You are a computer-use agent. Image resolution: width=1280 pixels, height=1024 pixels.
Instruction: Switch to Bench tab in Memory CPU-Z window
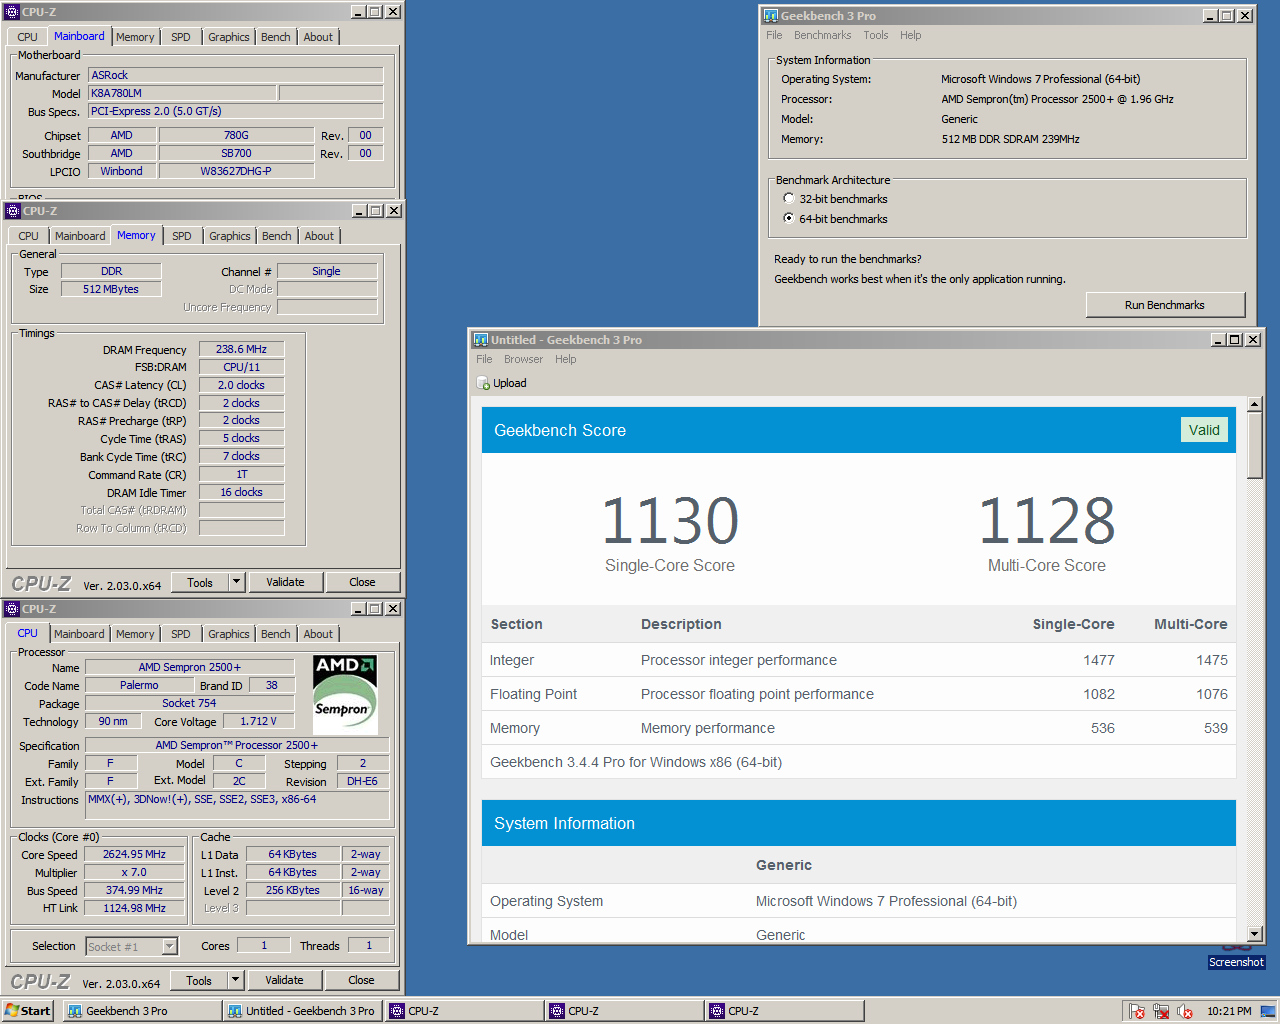[x=277, y=236]
